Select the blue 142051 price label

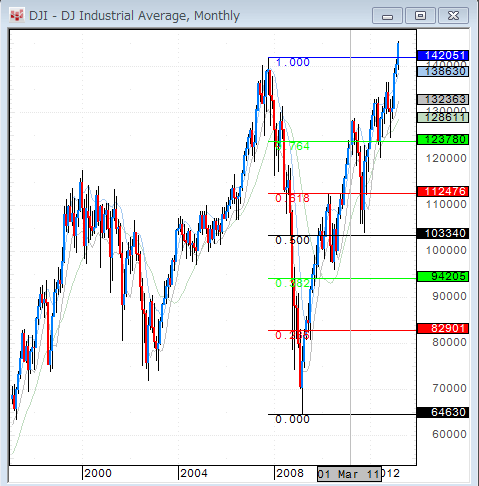[443, 55]
